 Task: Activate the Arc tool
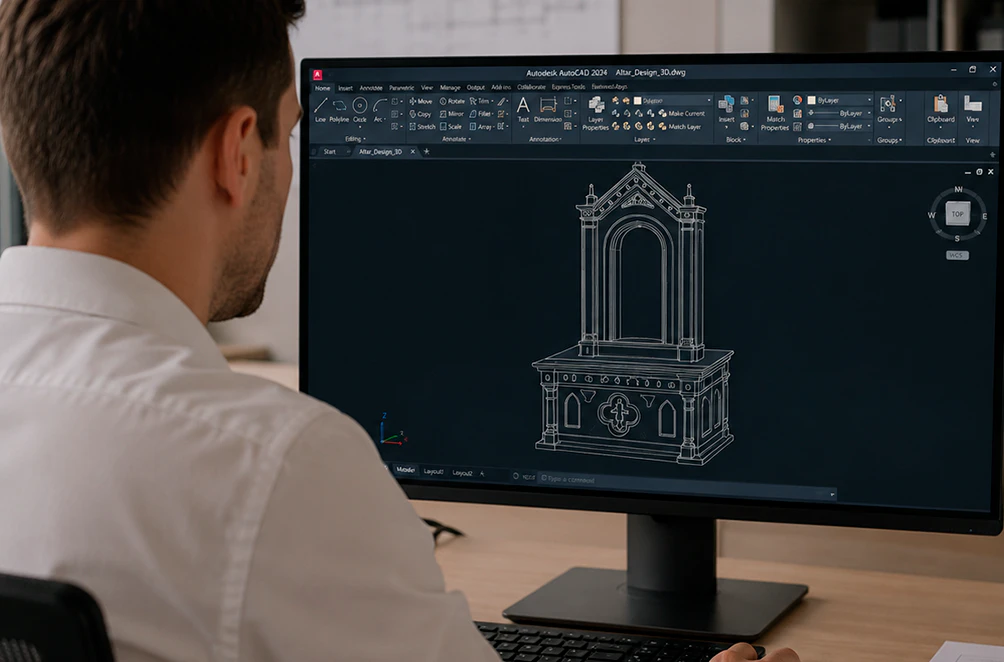379,110
